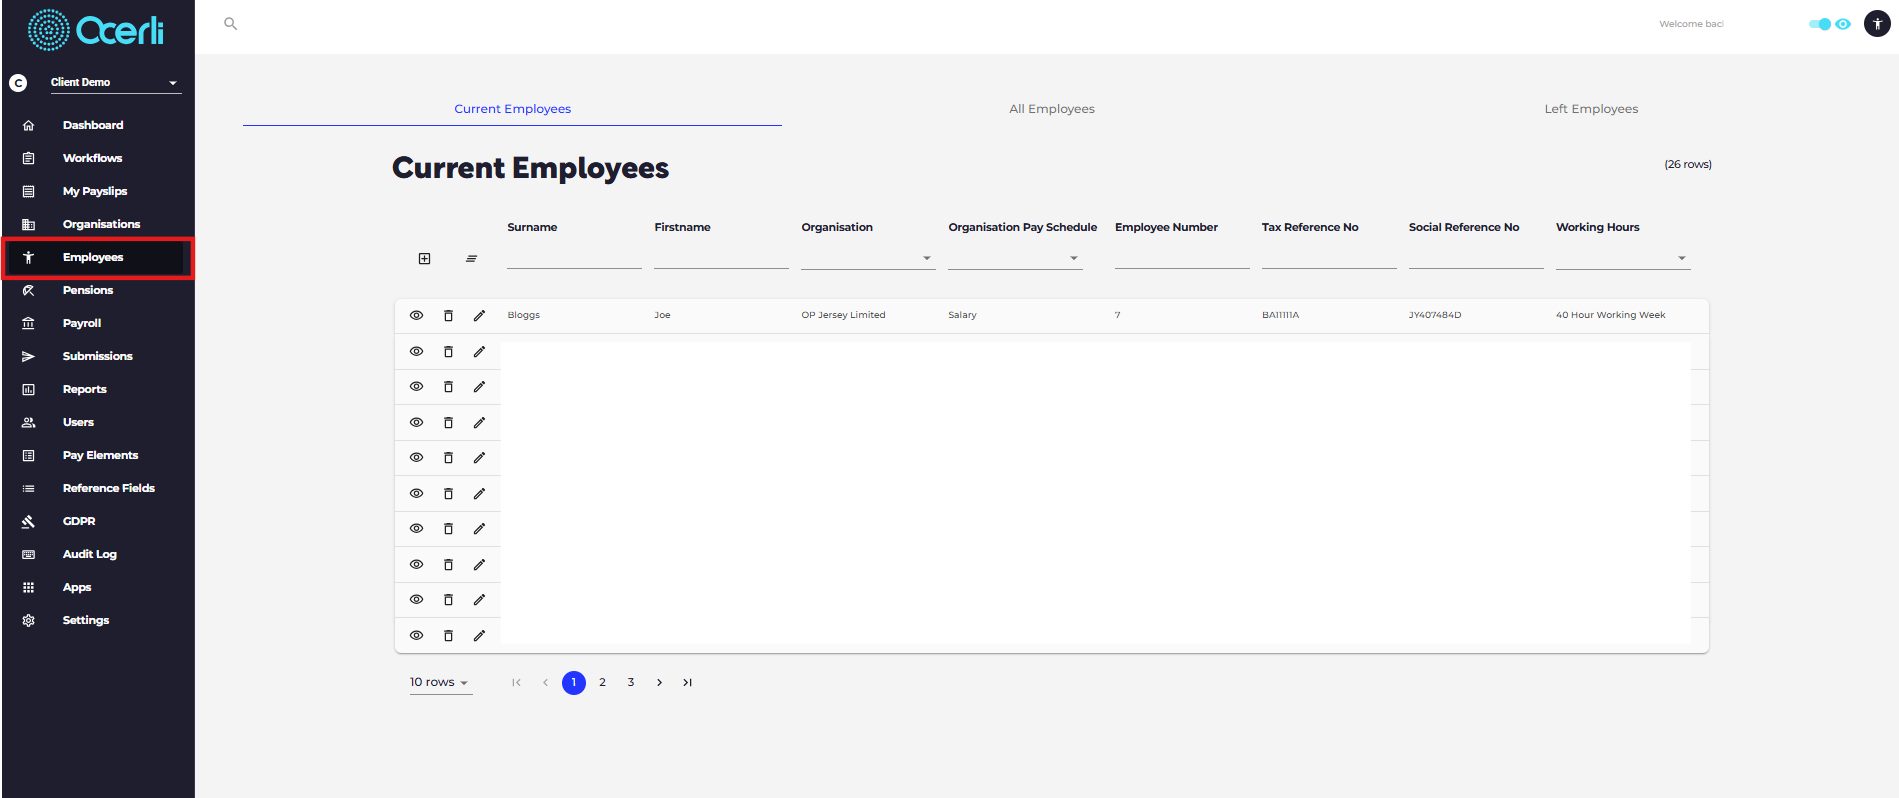Change the 10 rows page-size dropdown
The image size is (1899, 798).
tap(440, 683)
